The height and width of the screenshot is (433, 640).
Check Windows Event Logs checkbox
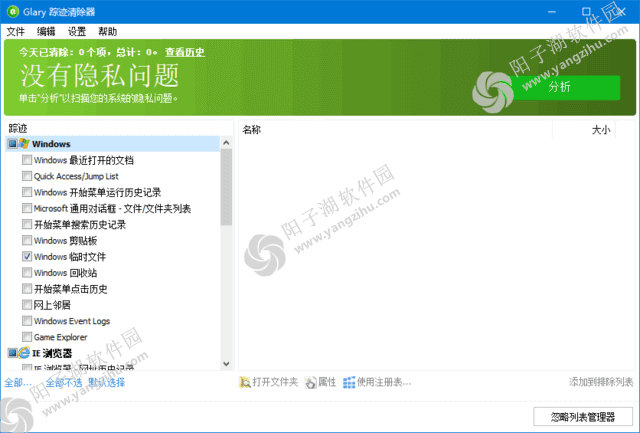[27, 321]
